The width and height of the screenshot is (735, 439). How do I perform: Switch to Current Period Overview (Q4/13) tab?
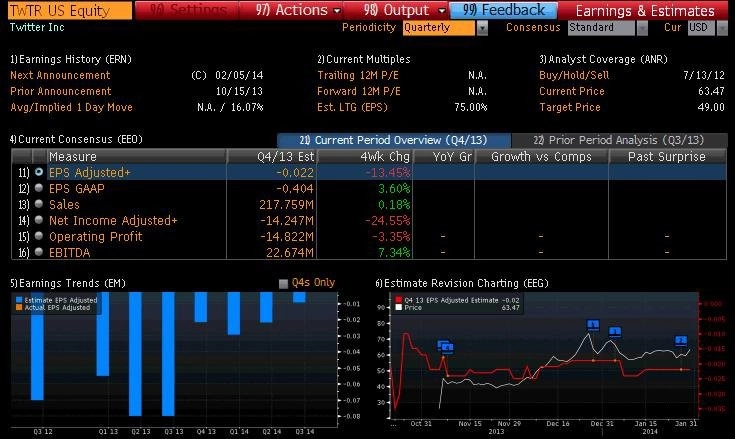(x=394, y=140)
